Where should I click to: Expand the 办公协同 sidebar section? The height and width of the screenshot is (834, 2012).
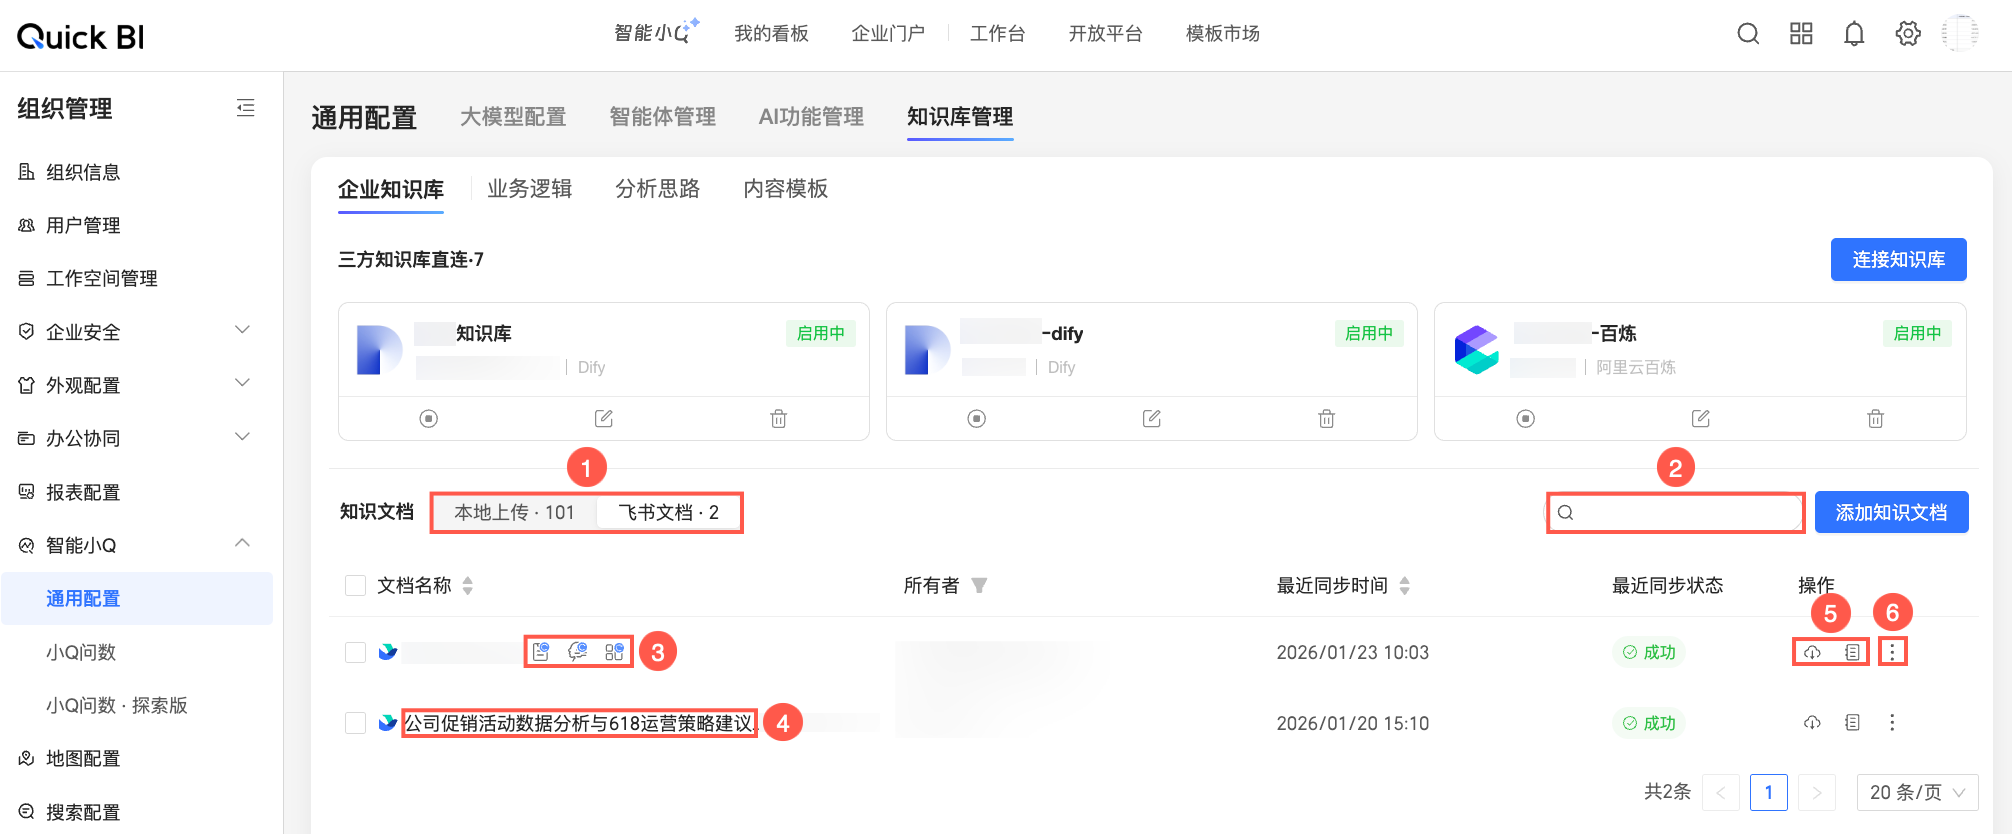pyautogui.click(x=242, y=437)
